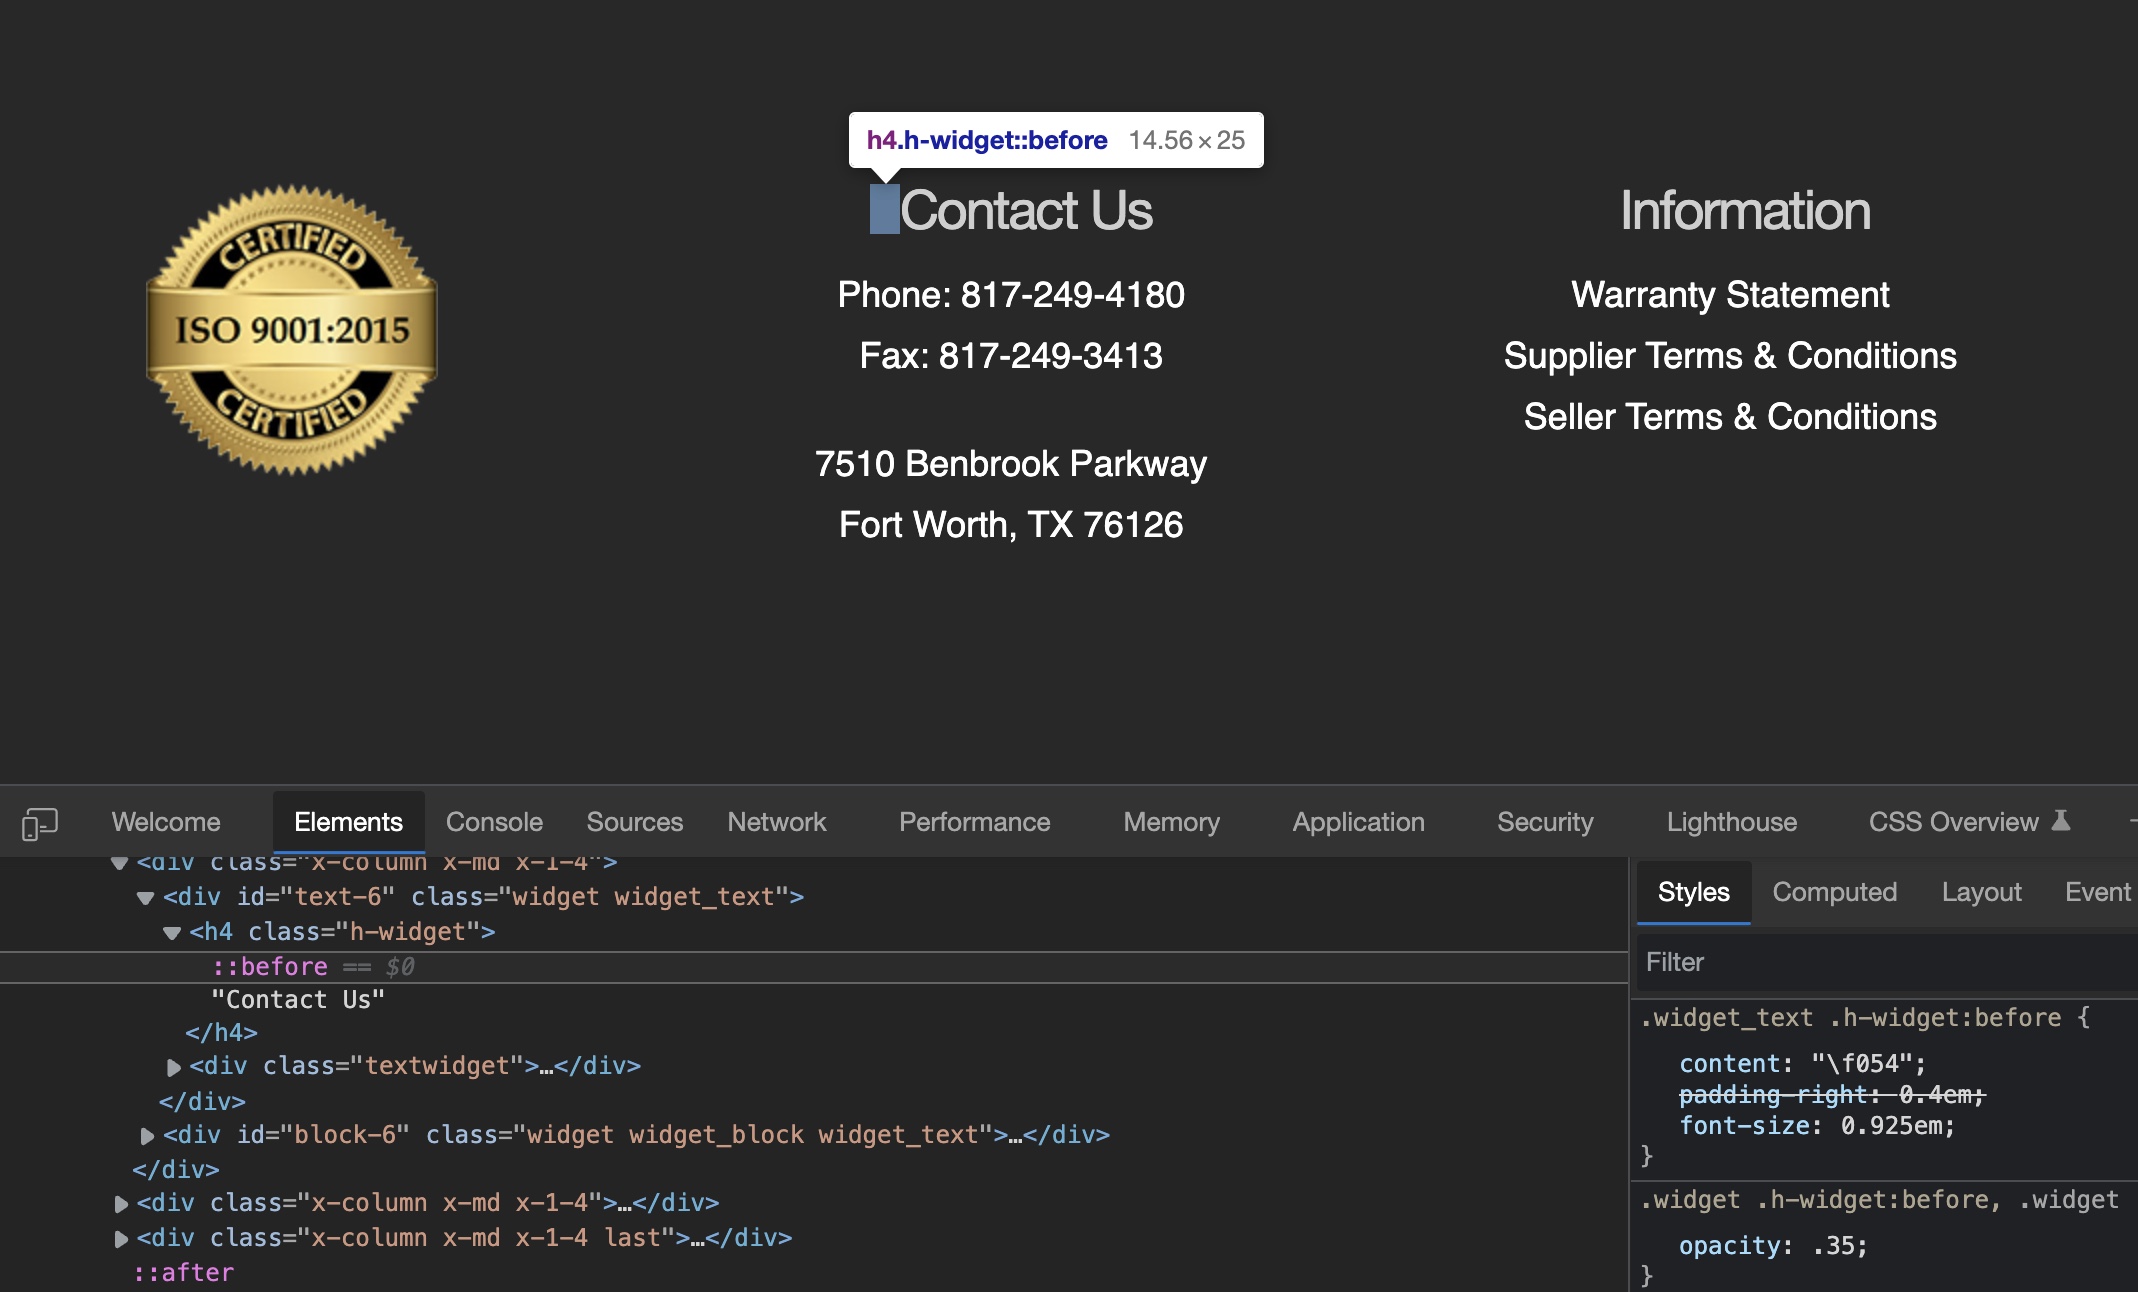The height and width of the screenshot is (1292, 2138).
Task: Open Supplier Terms & Conditions link
Action: pyautogui.click(x=1729, y=356)
